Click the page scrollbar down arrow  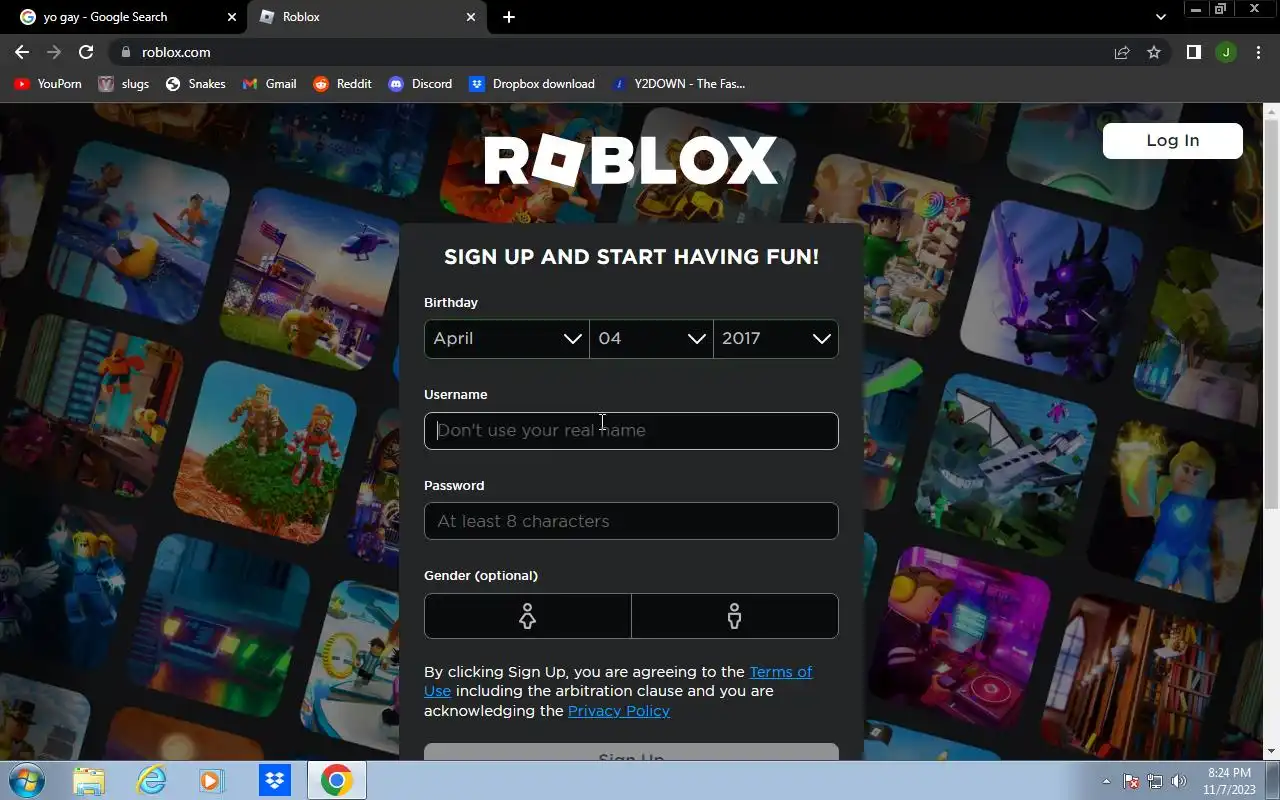tap(1271, 751)
